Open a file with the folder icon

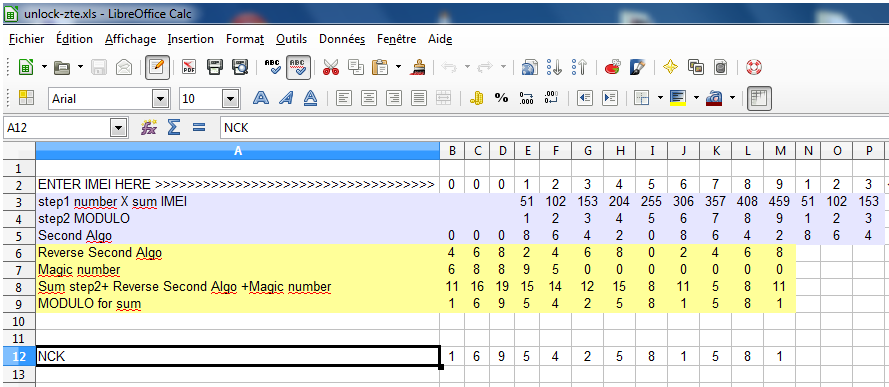click(61, 68)
